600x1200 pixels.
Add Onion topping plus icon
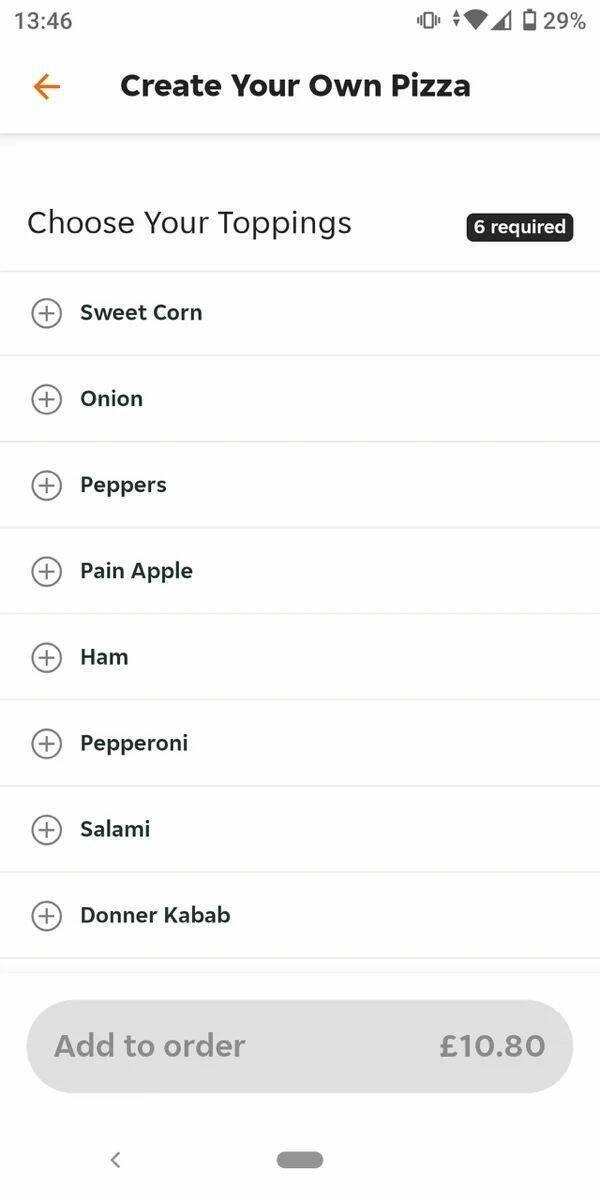[46, 399]
